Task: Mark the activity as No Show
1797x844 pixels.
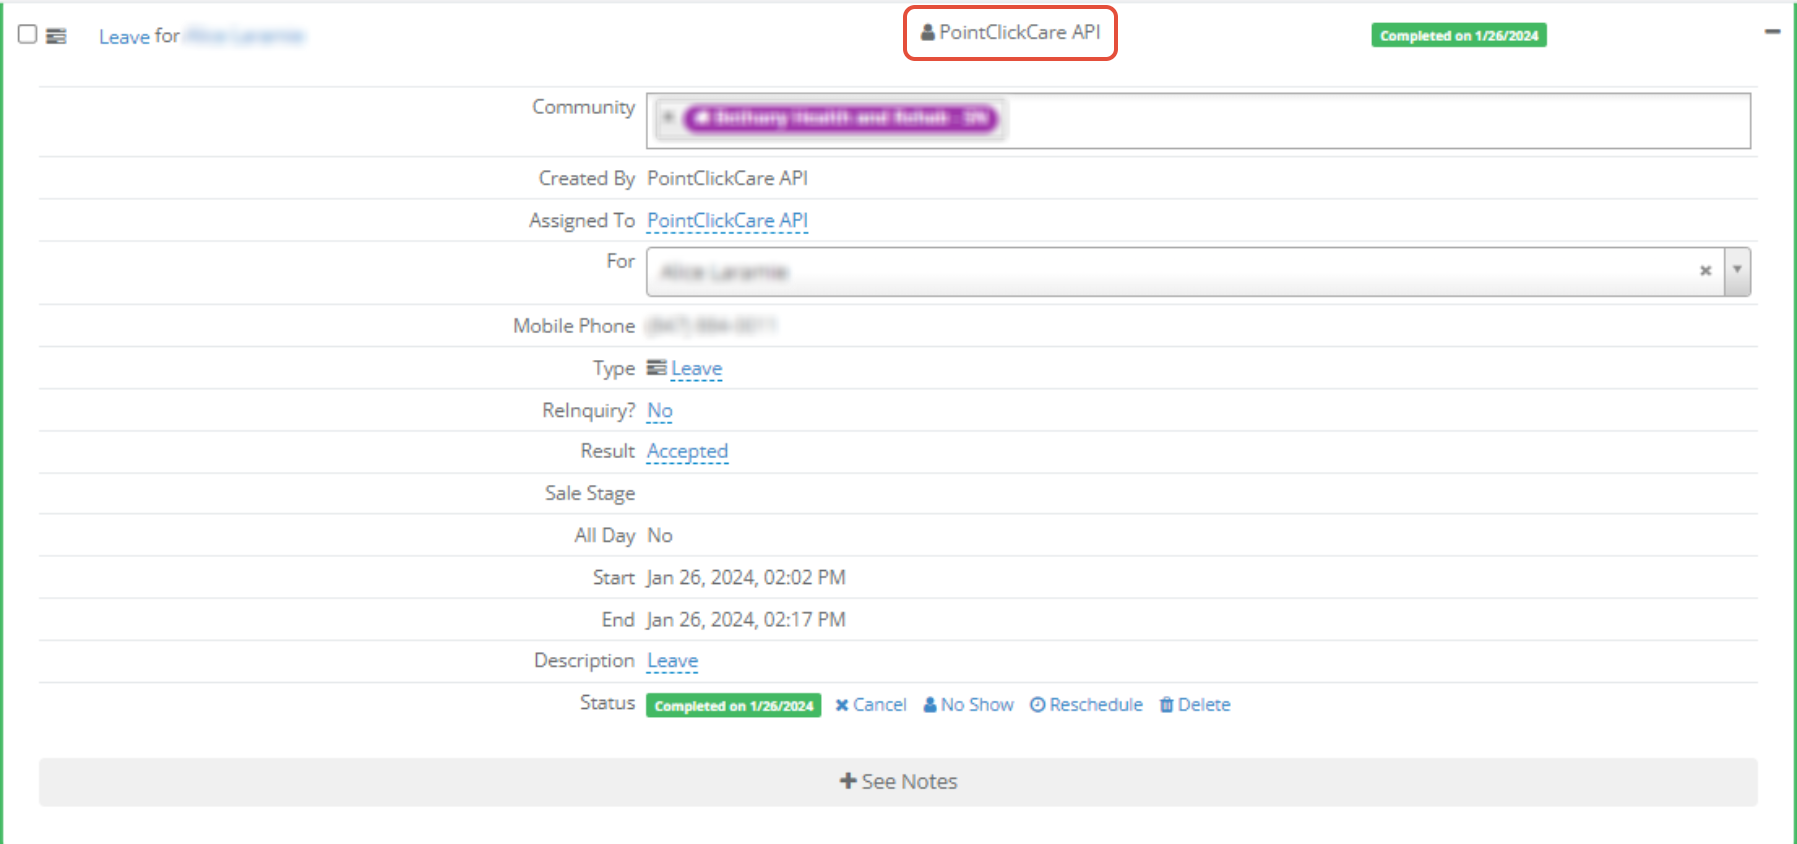Action: [x=968, y=705]
